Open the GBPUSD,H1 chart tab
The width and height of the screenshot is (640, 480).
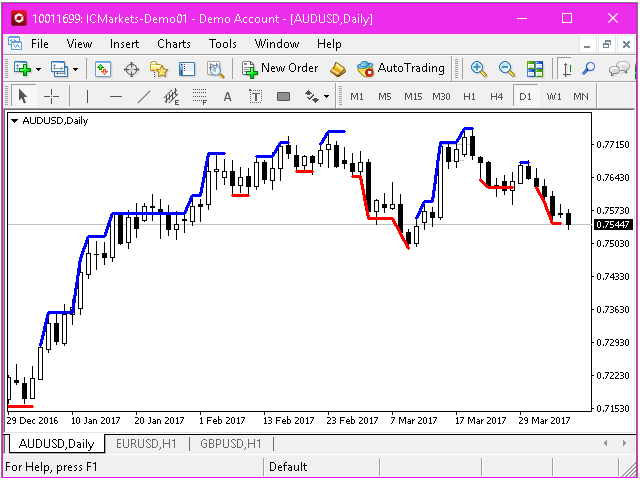[230, 443]
